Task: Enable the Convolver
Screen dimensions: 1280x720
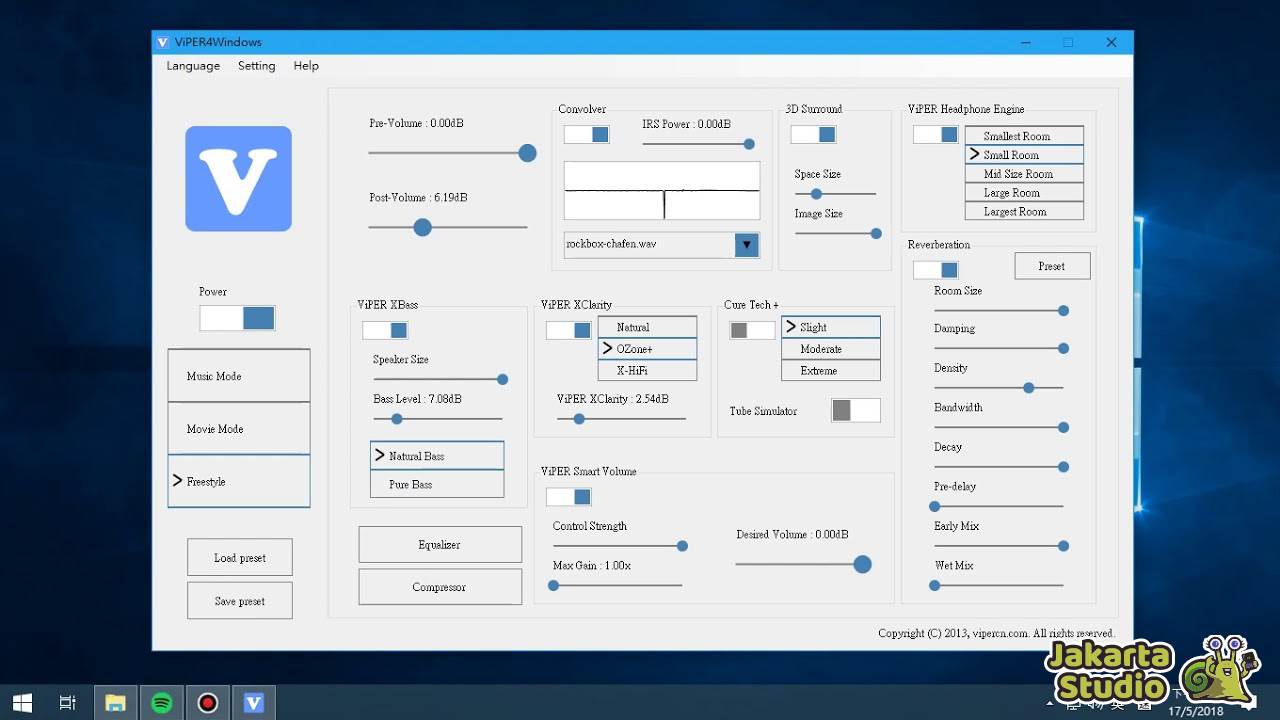Action: tap(586, 134)
